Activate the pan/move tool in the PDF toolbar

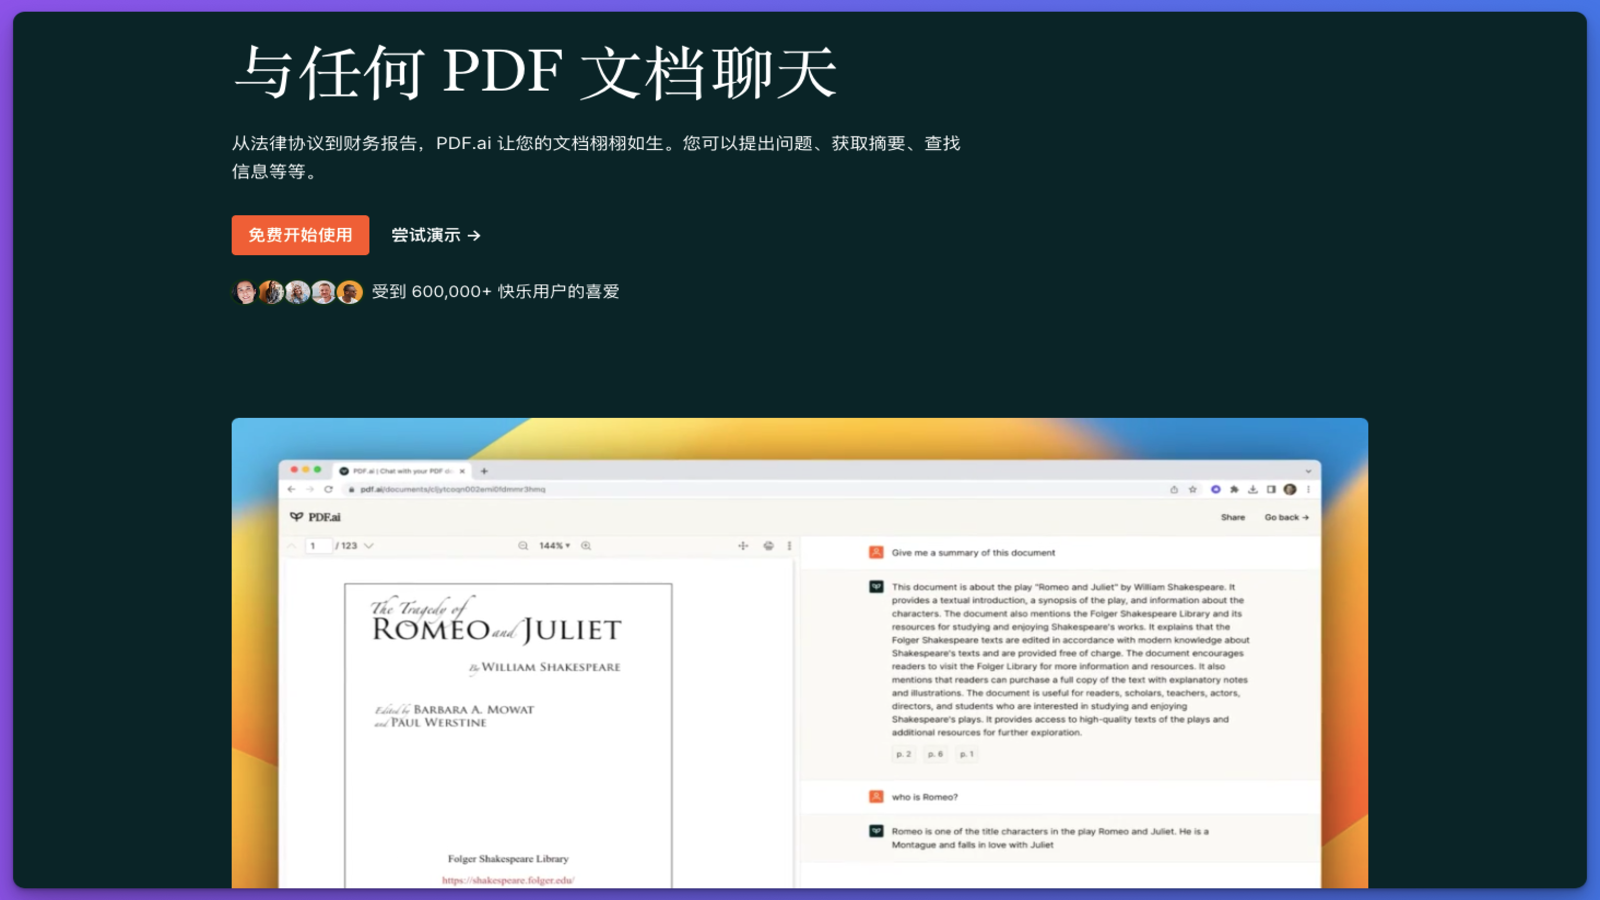point(742,545)
